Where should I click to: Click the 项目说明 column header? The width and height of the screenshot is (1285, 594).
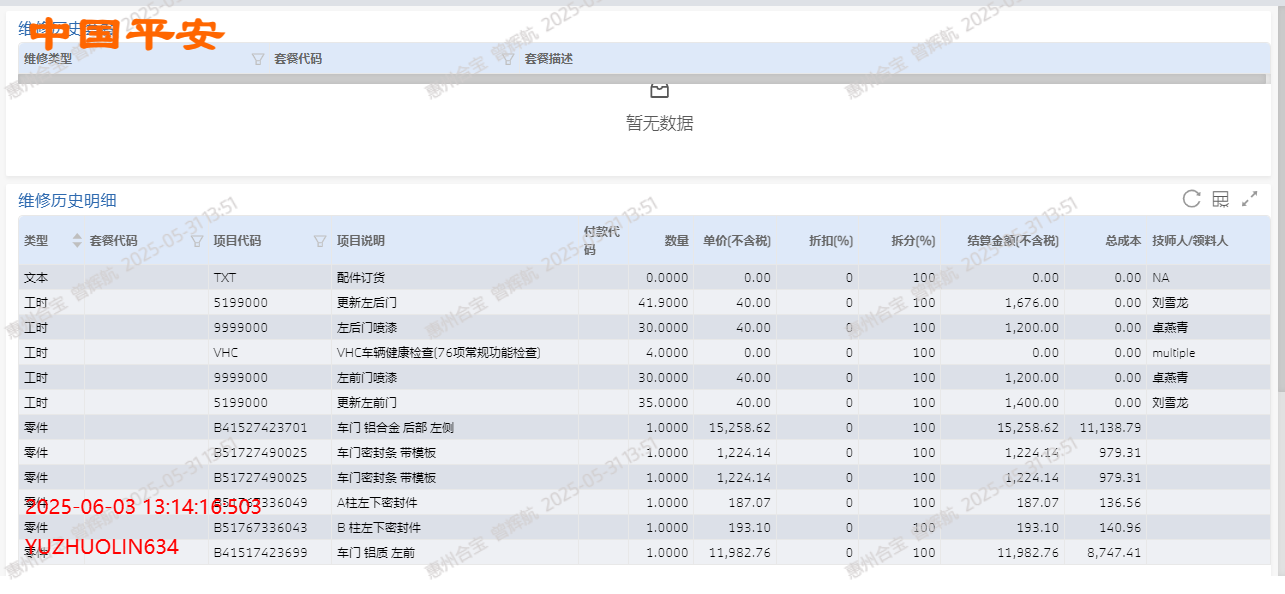361,241
